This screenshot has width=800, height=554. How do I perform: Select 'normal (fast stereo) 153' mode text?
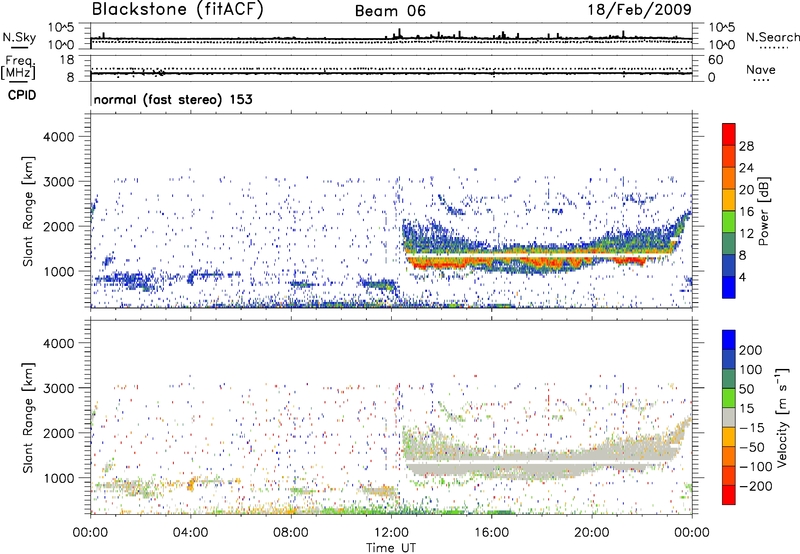[x=173, y=99]
